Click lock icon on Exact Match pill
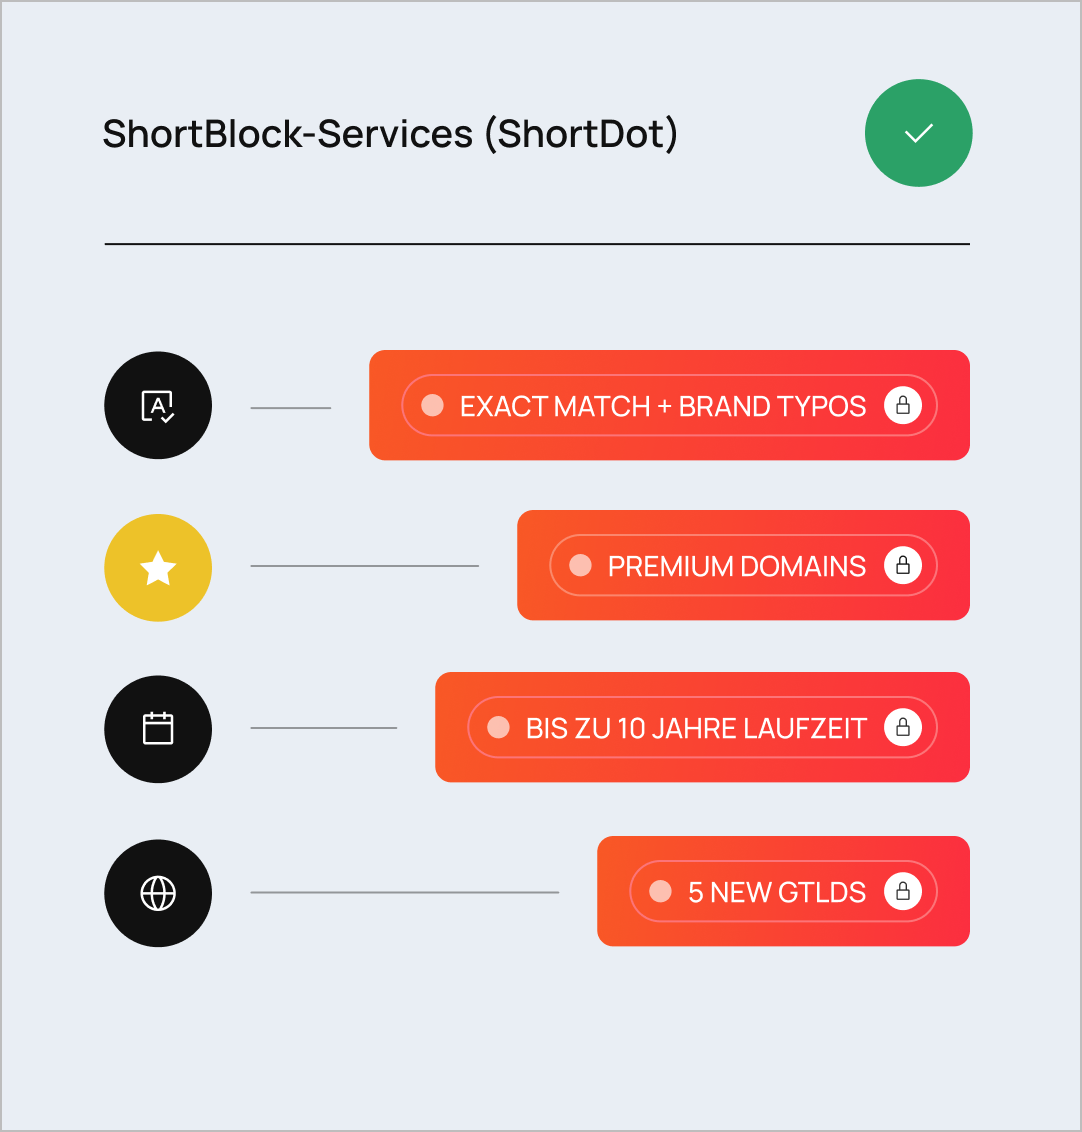The image size is (1082, 1132). tap(903, 405)
